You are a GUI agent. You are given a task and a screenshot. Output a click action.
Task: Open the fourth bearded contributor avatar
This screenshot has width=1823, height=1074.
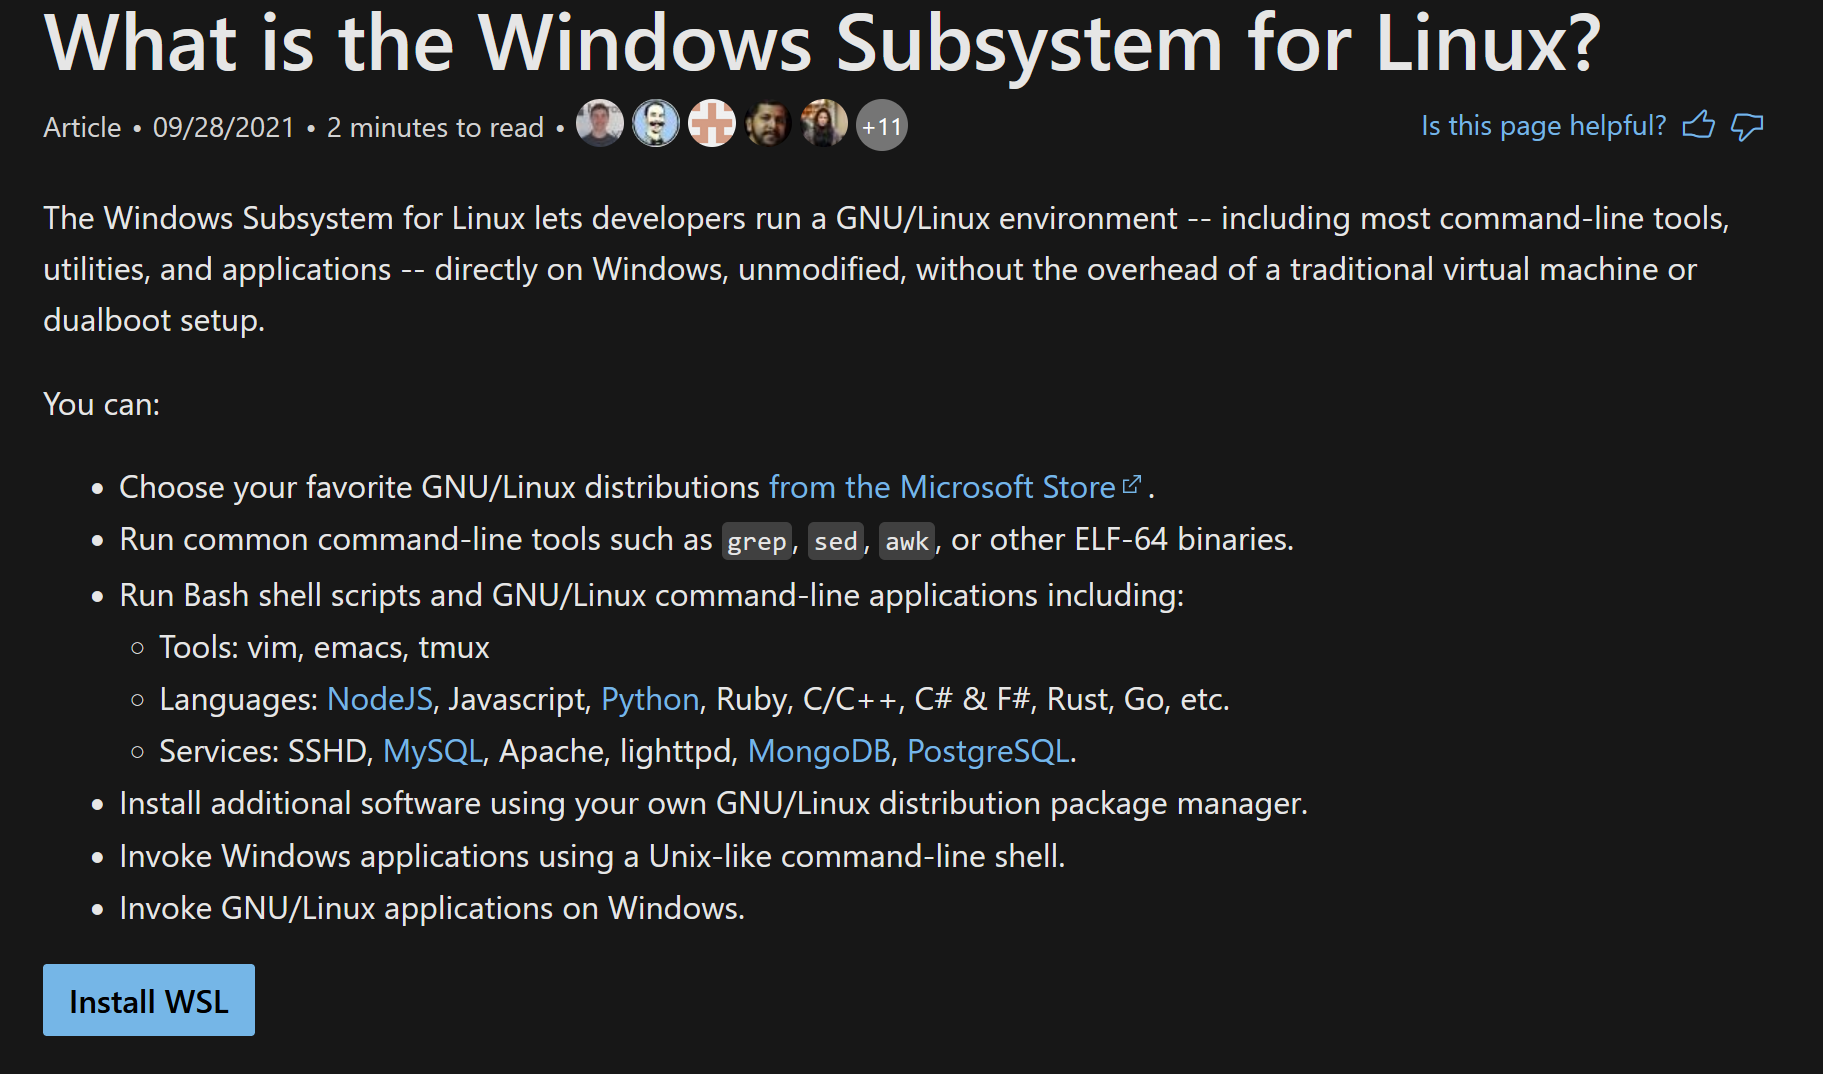pos(768,125)
